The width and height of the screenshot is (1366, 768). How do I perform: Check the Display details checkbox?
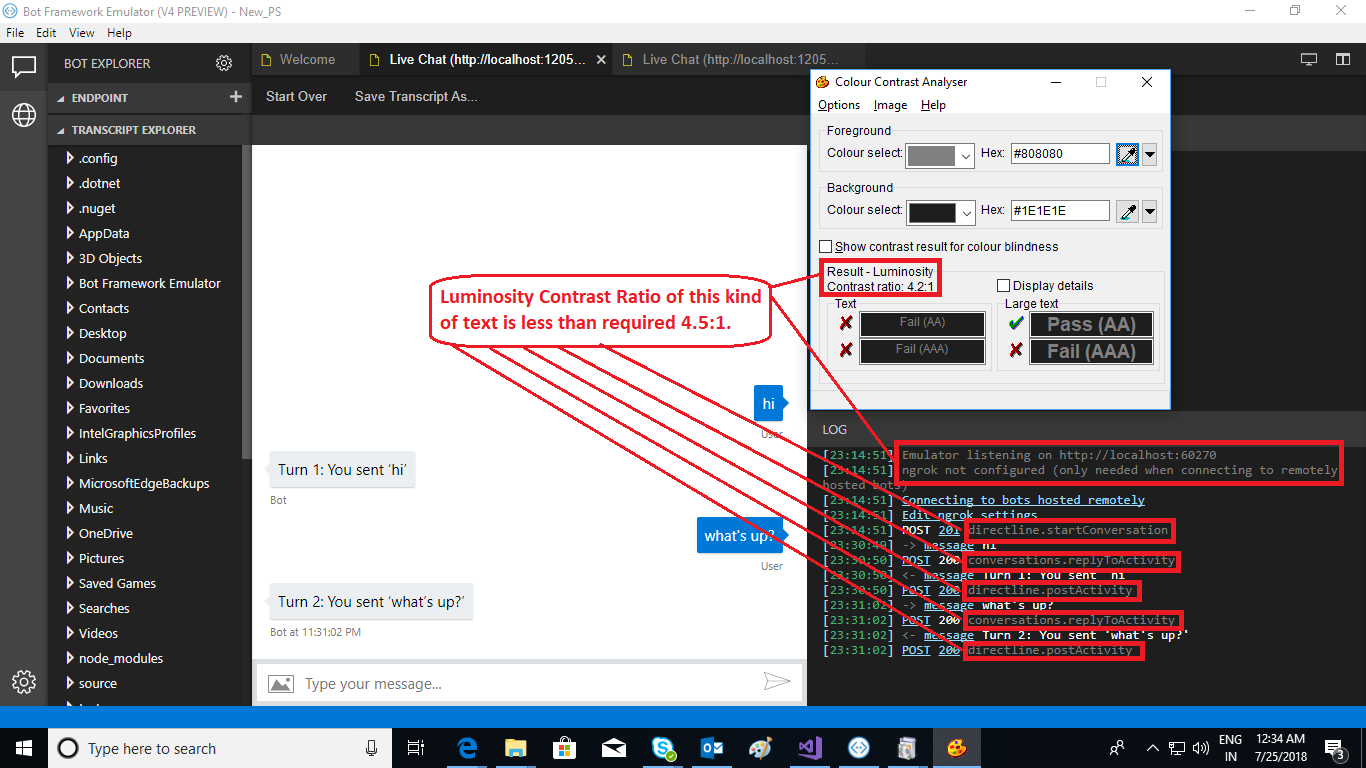tap(1003, 285)
